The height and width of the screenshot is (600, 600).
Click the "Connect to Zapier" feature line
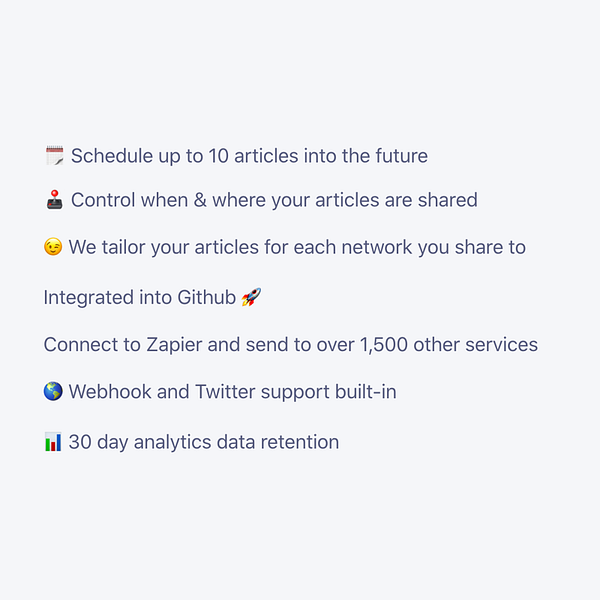(290, 345)
